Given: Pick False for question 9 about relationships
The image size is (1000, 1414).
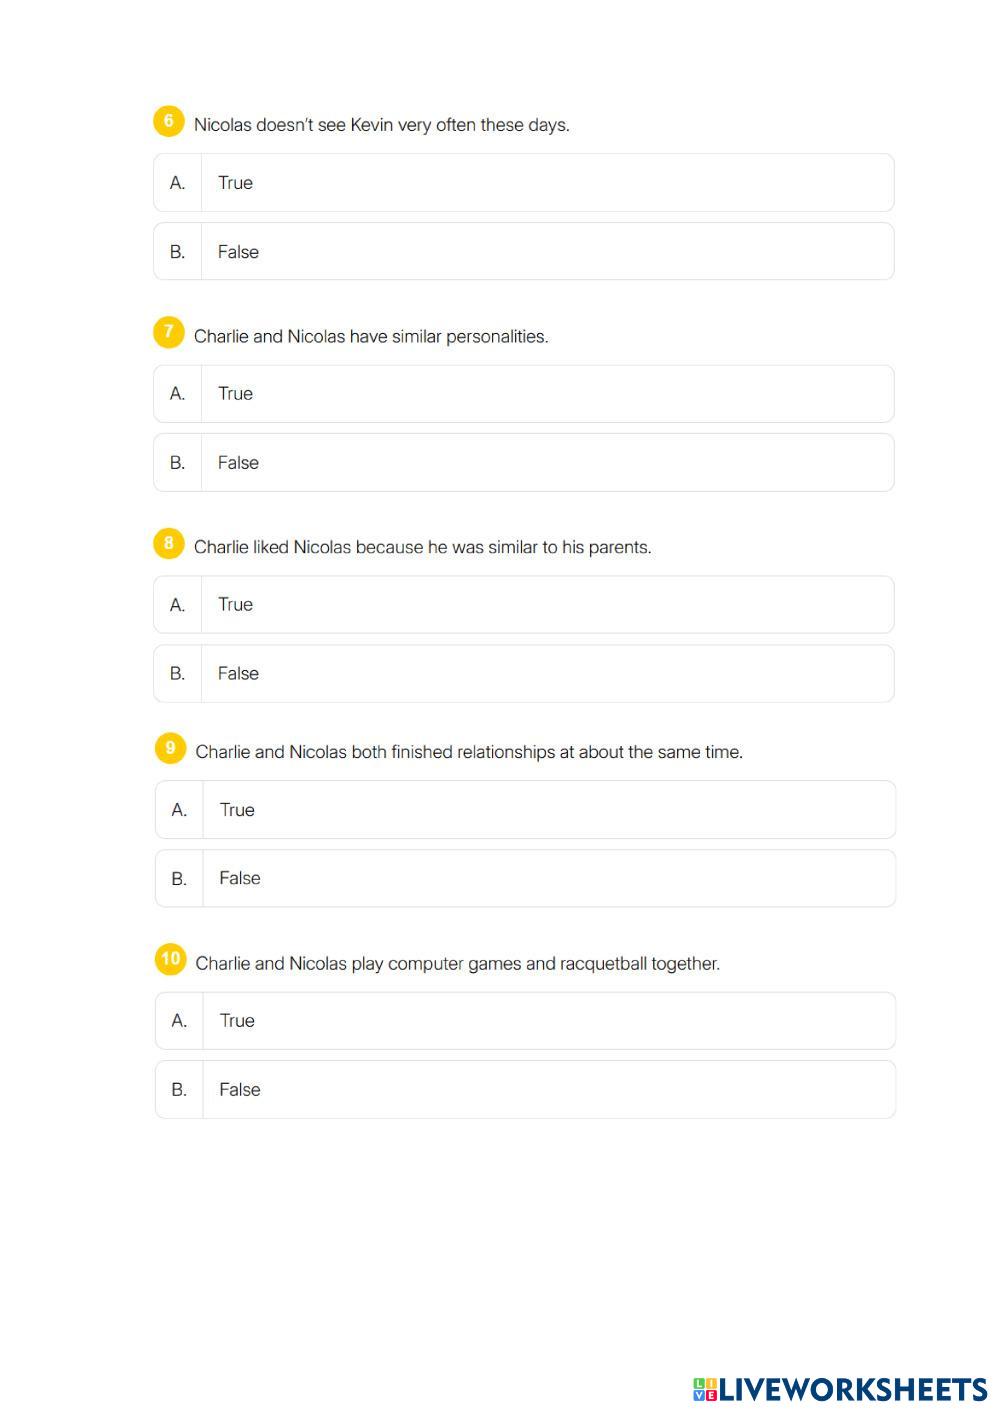Looking at the screenshot, I should [525, 879].
